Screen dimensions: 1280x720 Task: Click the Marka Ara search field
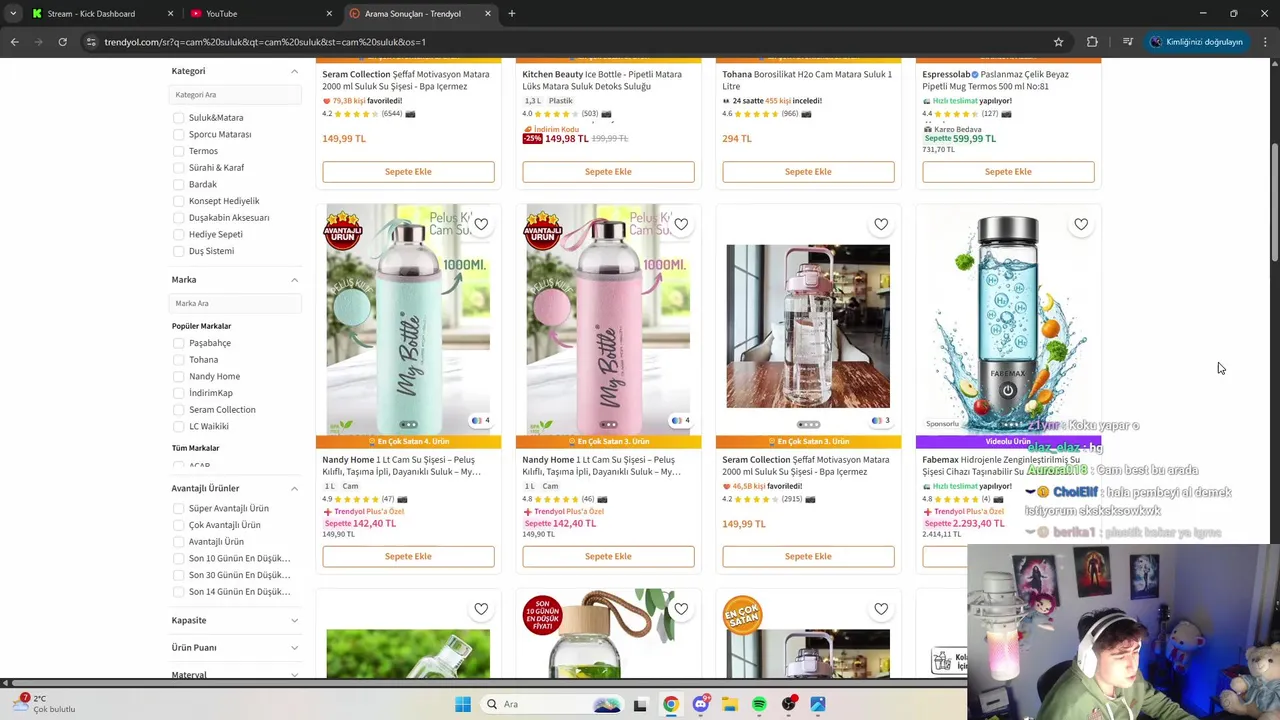[x=235, y=303]
